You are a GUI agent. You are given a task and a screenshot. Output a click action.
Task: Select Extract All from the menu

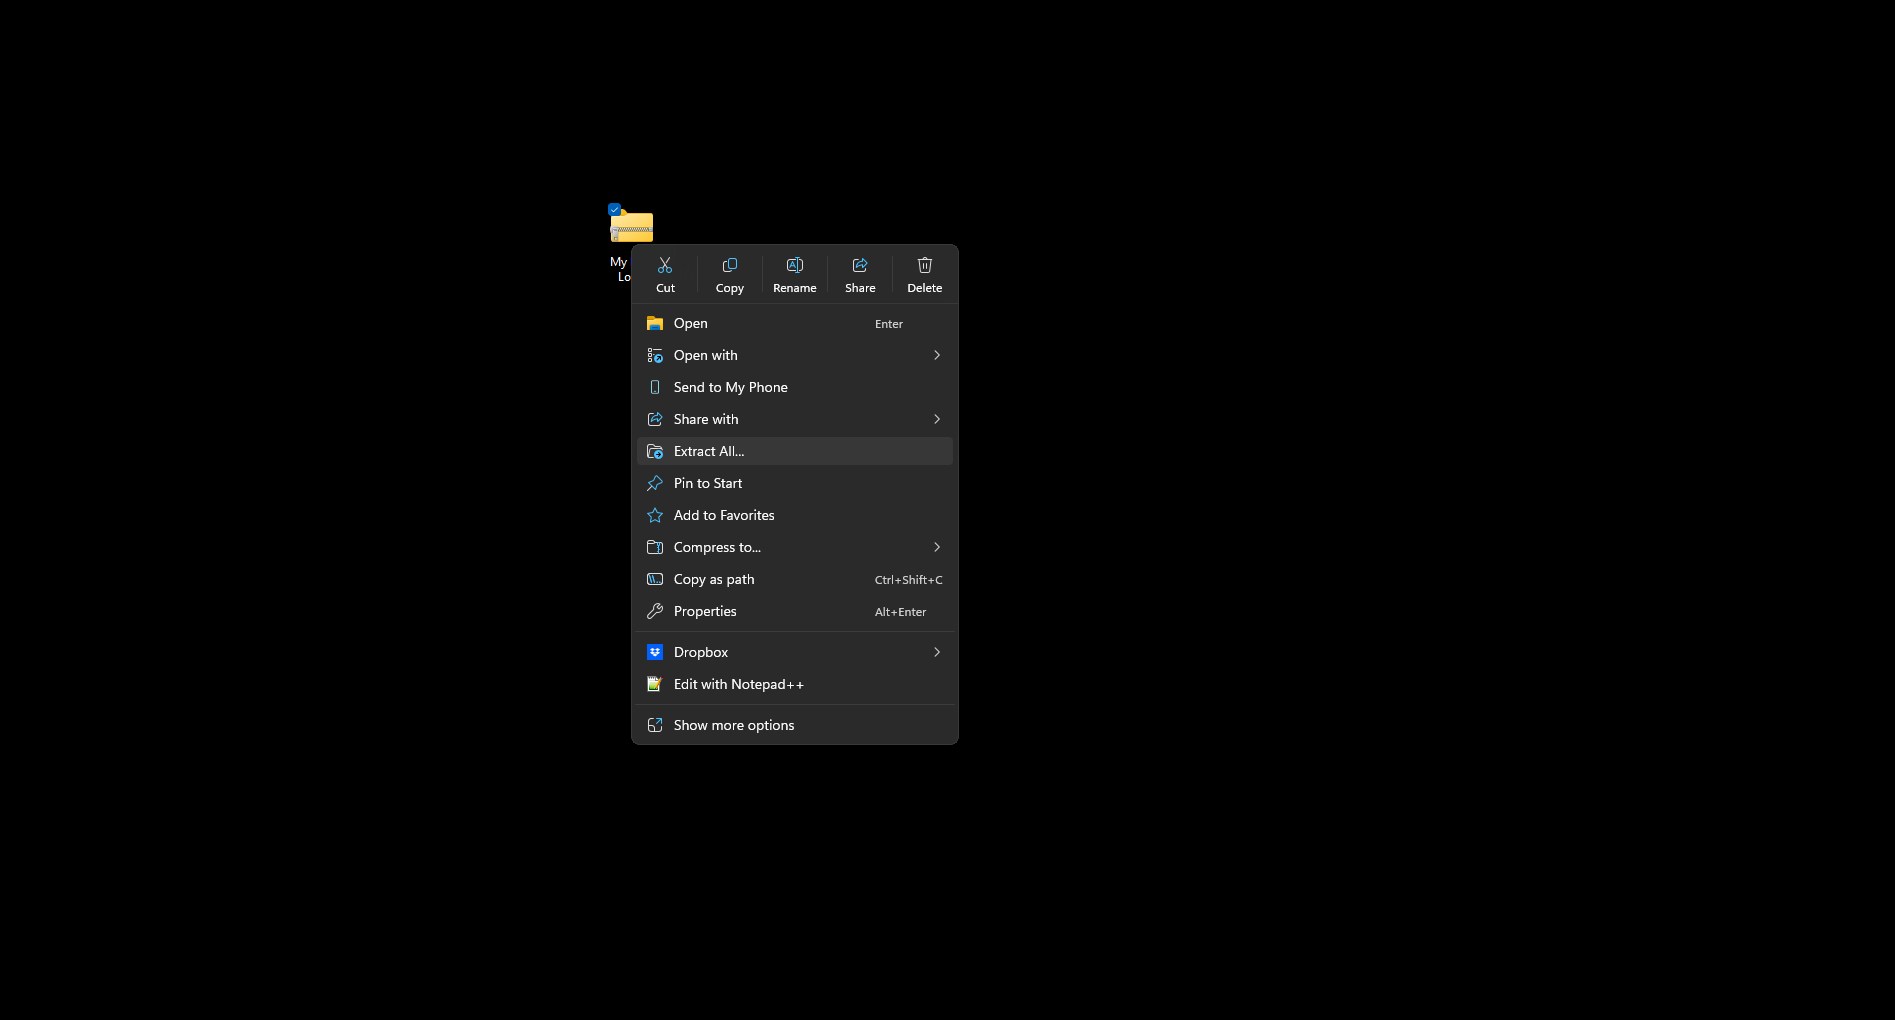708,451
